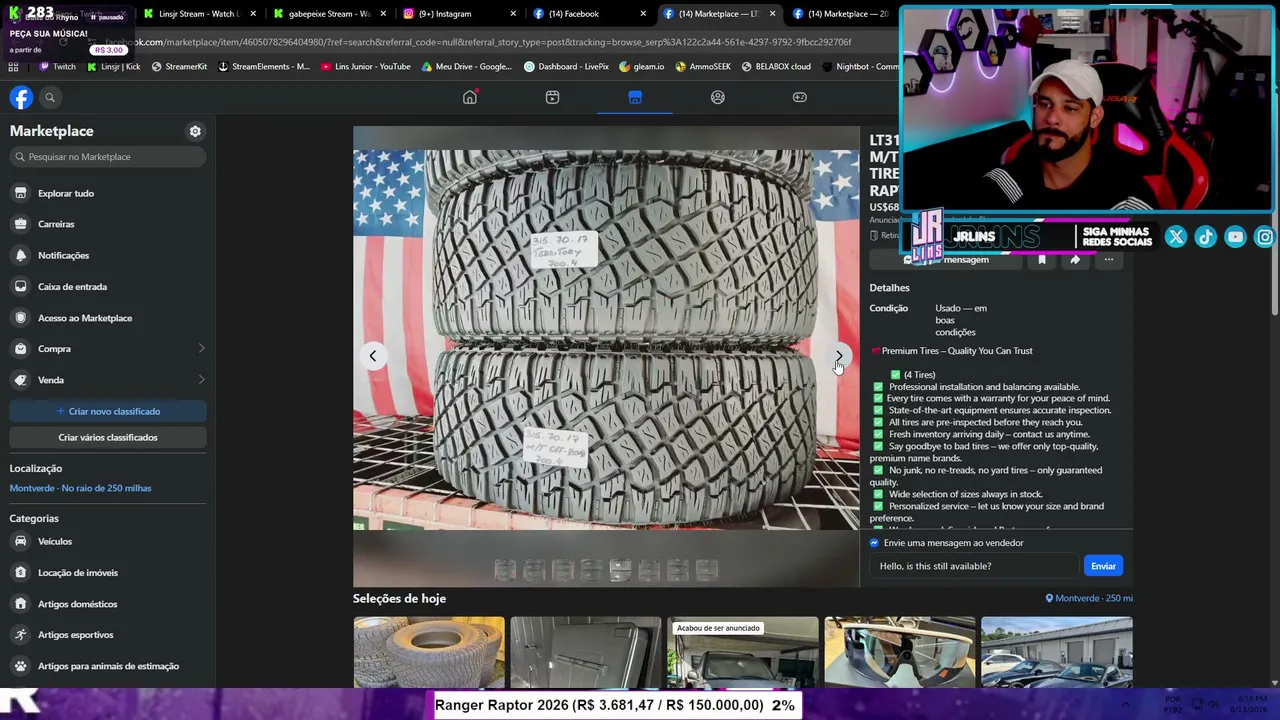This screenshot has width=1280, height=720.
Task: Click the mensagem button on the listing
Action: coord(946,260)
